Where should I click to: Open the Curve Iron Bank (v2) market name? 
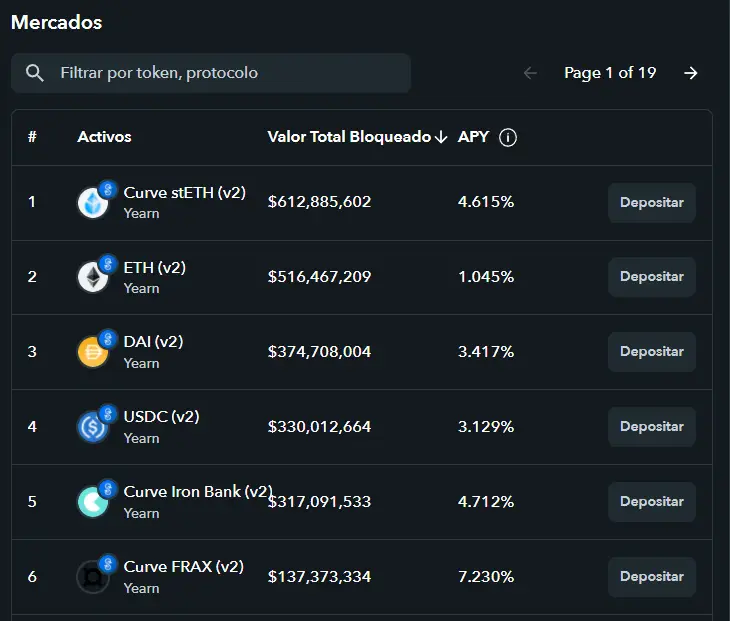(x=197, y=492)
